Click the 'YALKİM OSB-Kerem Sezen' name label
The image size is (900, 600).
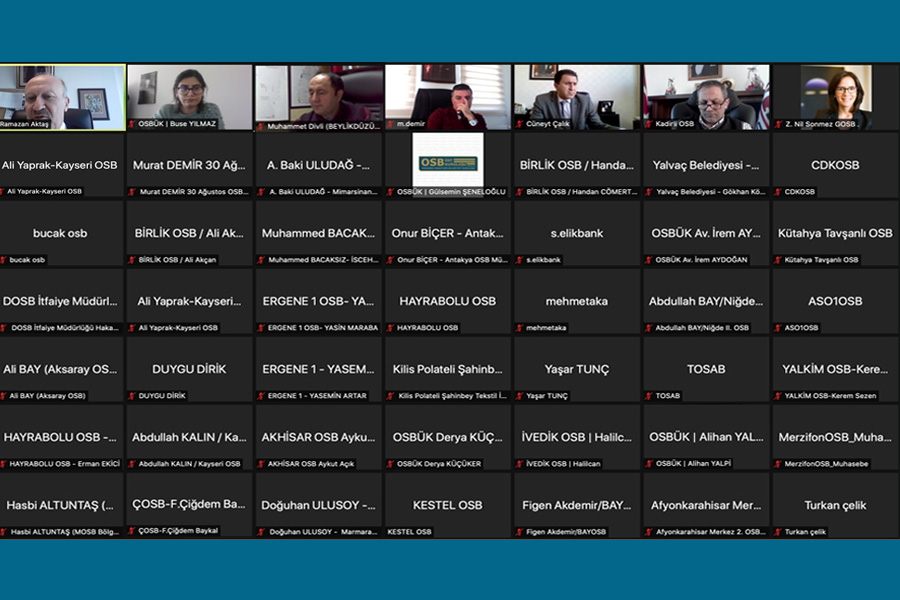[x=830, y=396]
